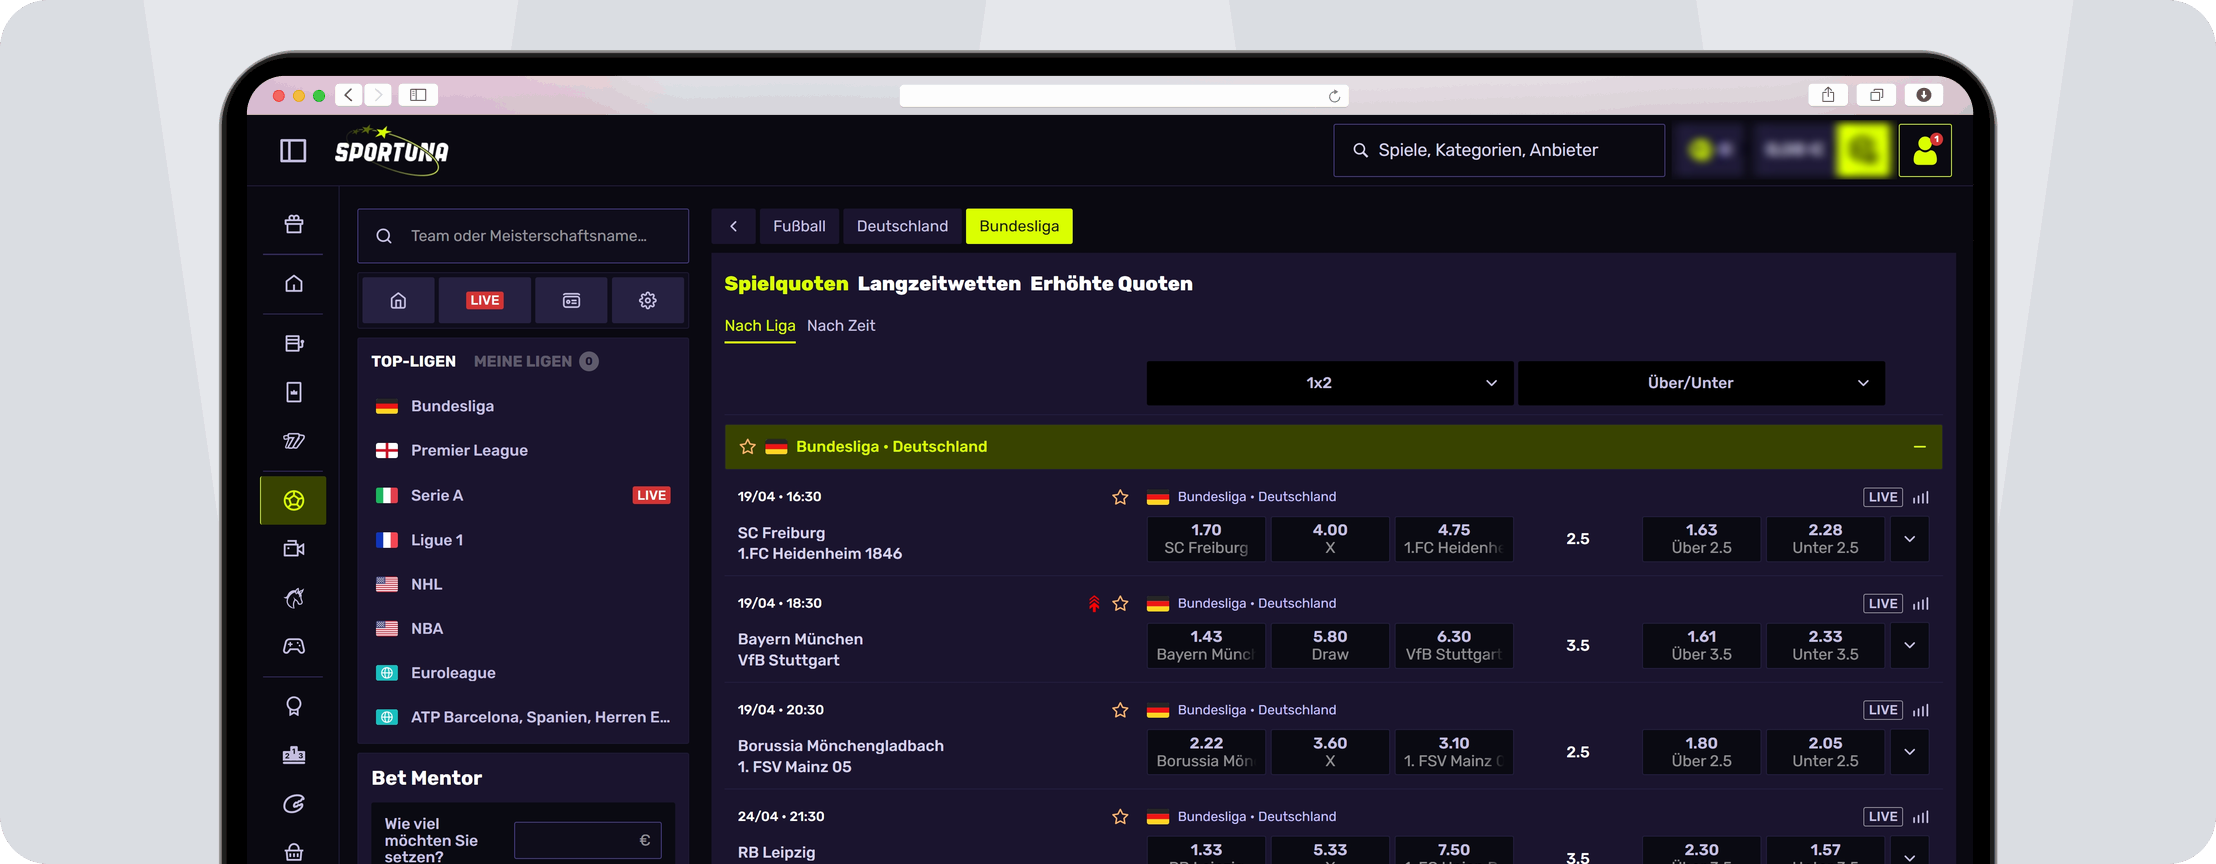Select TOP-LIGEN tab
This screenshot has height=864, width=2216.
413,361
